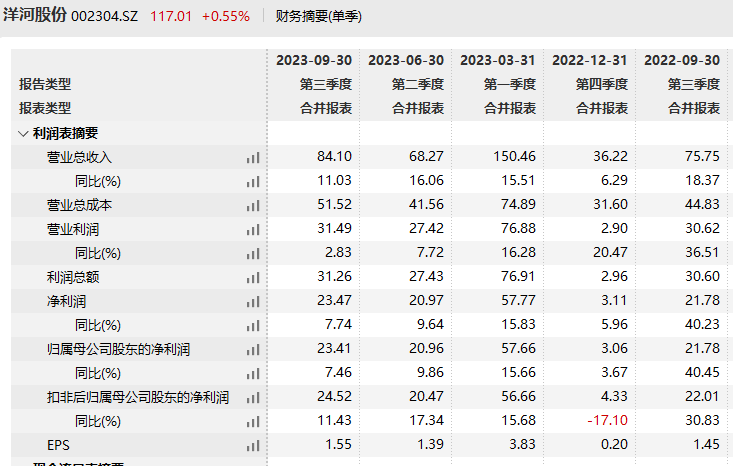
Task: Select the 2022-09-30 column header
Action: pos(682,60)
